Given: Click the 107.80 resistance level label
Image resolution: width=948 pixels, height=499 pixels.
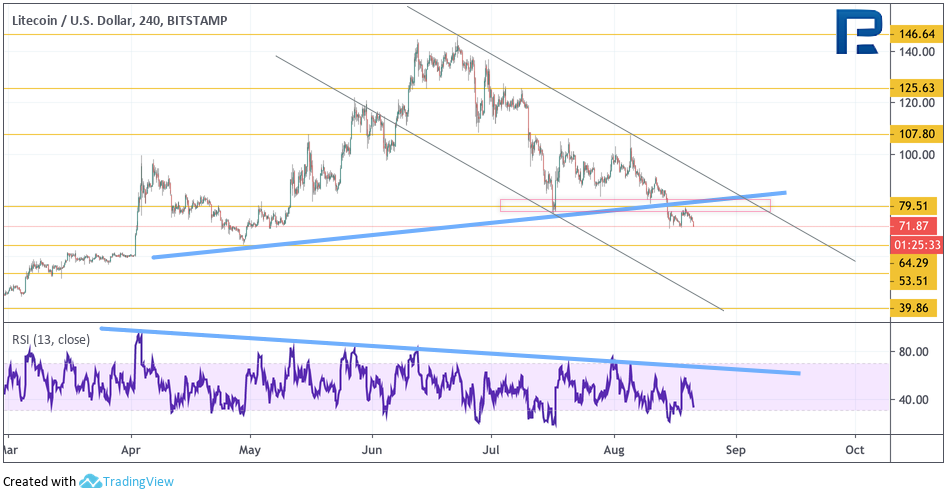Looking at the screenshot, I should tap(917, 134).
